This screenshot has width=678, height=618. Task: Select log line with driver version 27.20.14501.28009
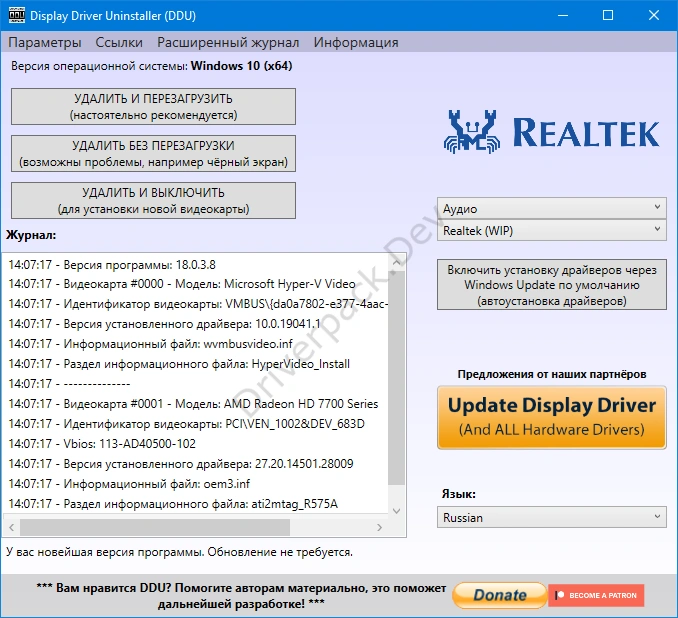[x=181, y=464]
